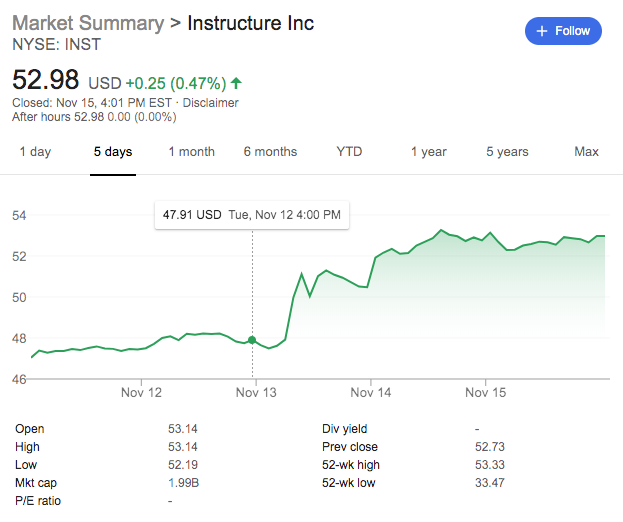Click the Nov 12 axis label
Screen dimensions: 623x522
pyautogui.click(x=141, y=393)
